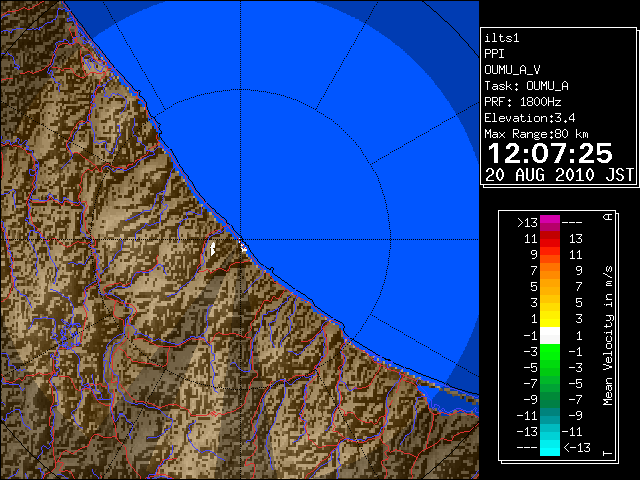640x480 pixels.
Task: Click the PRF: 1800Hz value
Action: click(522, 102)
